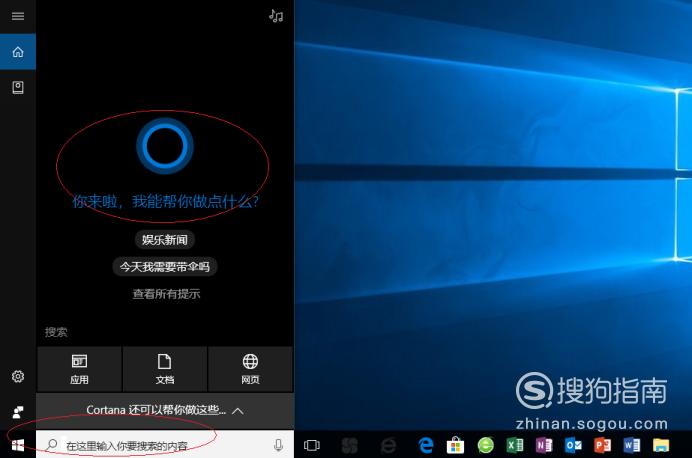Filter search by 文档
This screenshot has width=692, height=458.
point(165,369)
